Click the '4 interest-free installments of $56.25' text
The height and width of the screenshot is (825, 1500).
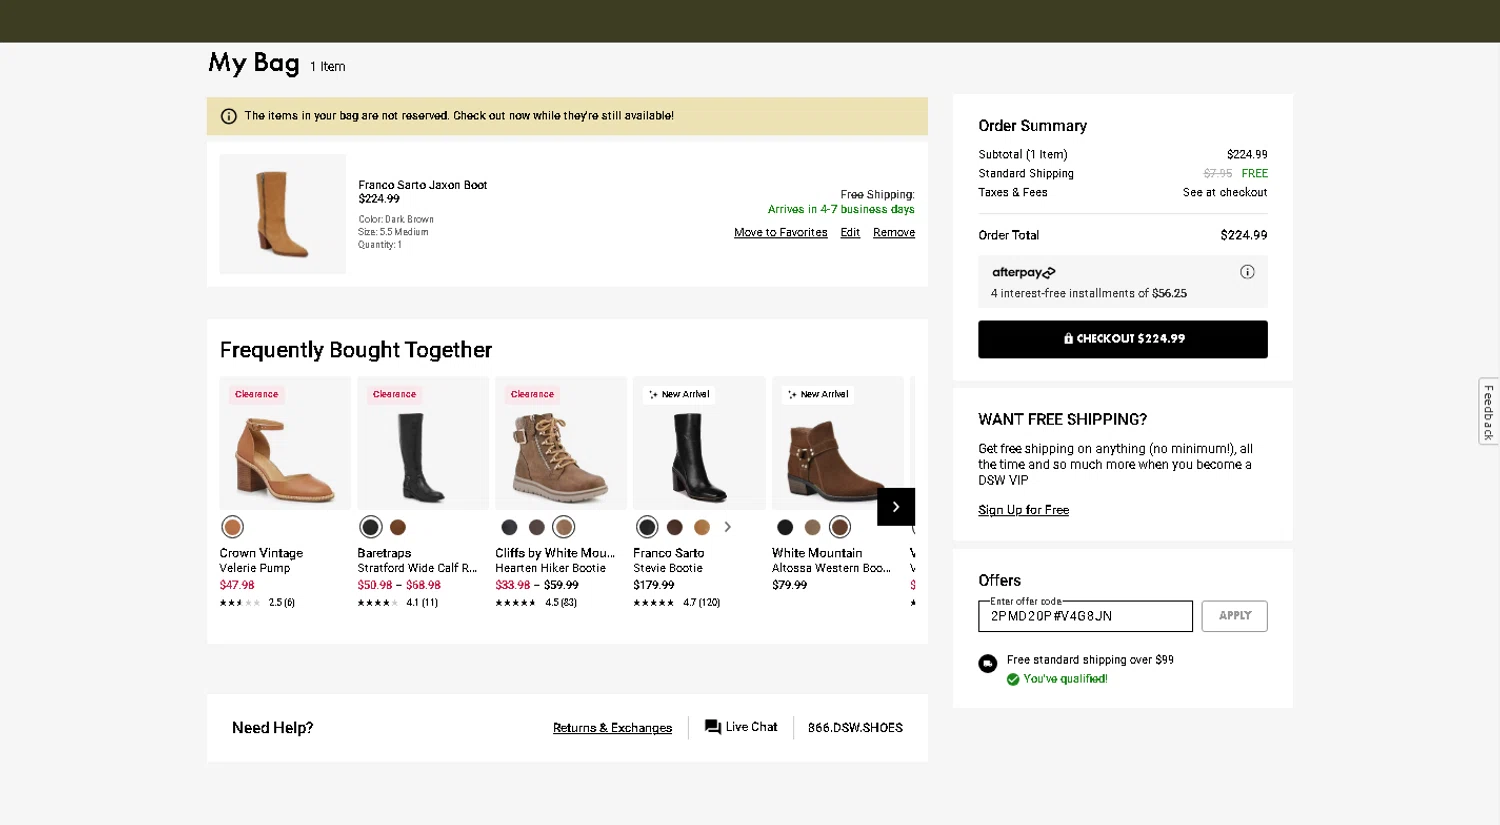pos(1089,293)
